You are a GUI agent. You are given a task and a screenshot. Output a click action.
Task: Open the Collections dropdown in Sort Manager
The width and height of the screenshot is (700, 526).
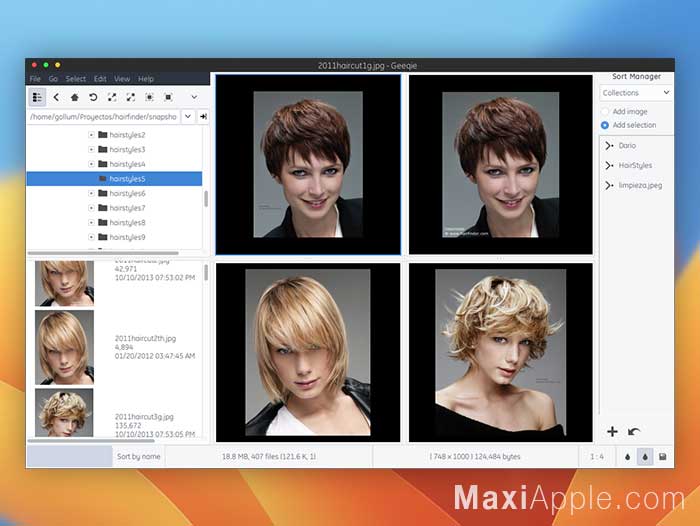[x=636, y=93]
